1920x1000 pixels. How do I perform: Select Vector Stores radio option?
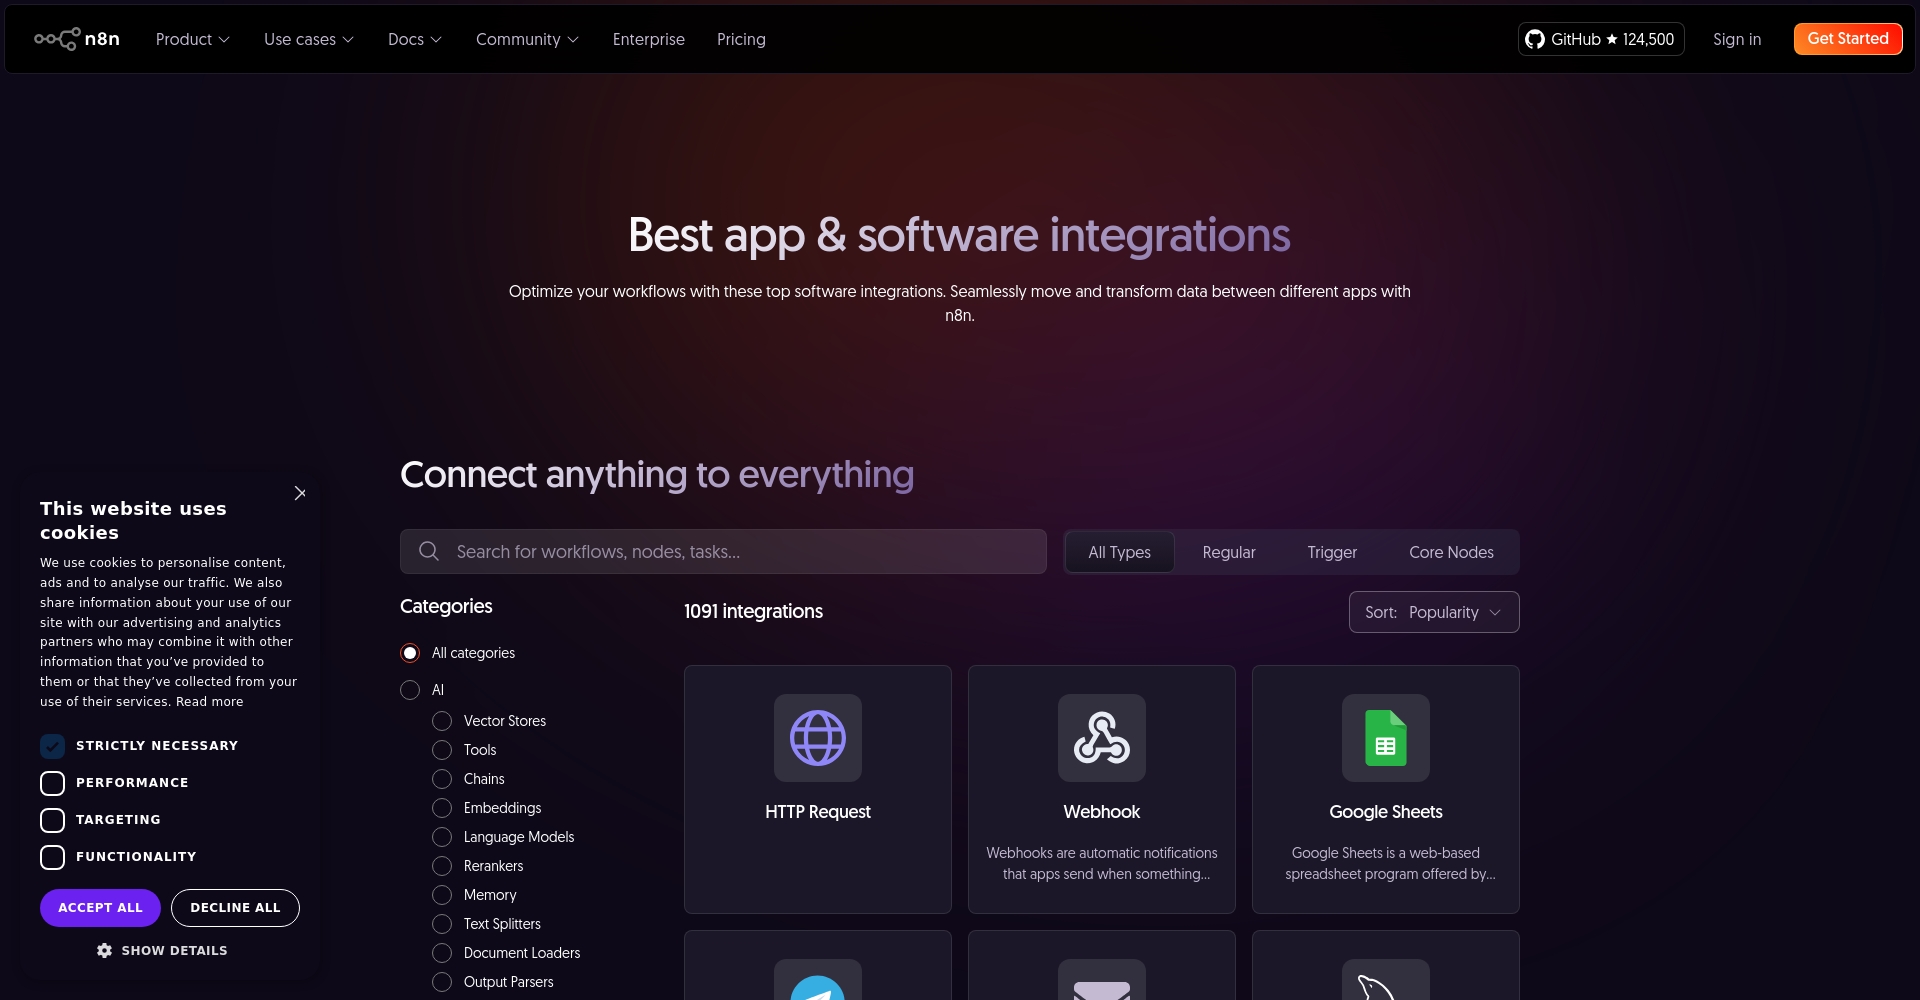pos(442,721)
